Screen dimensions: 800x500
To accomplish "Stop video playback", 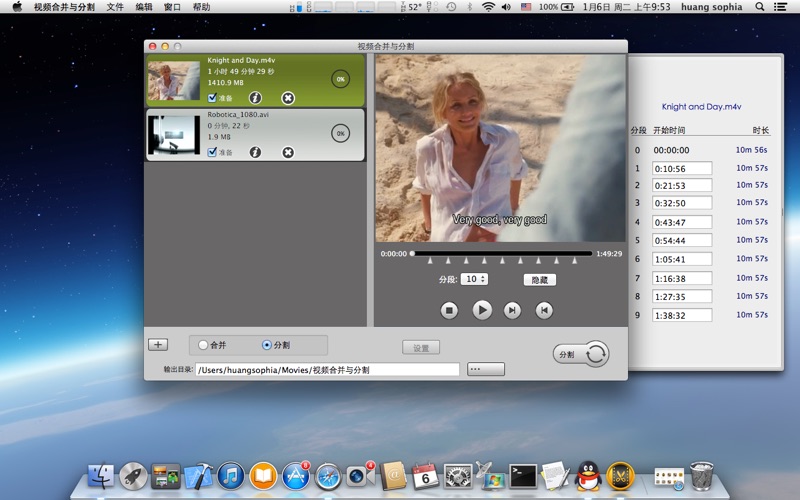I will tap(449, 310).
